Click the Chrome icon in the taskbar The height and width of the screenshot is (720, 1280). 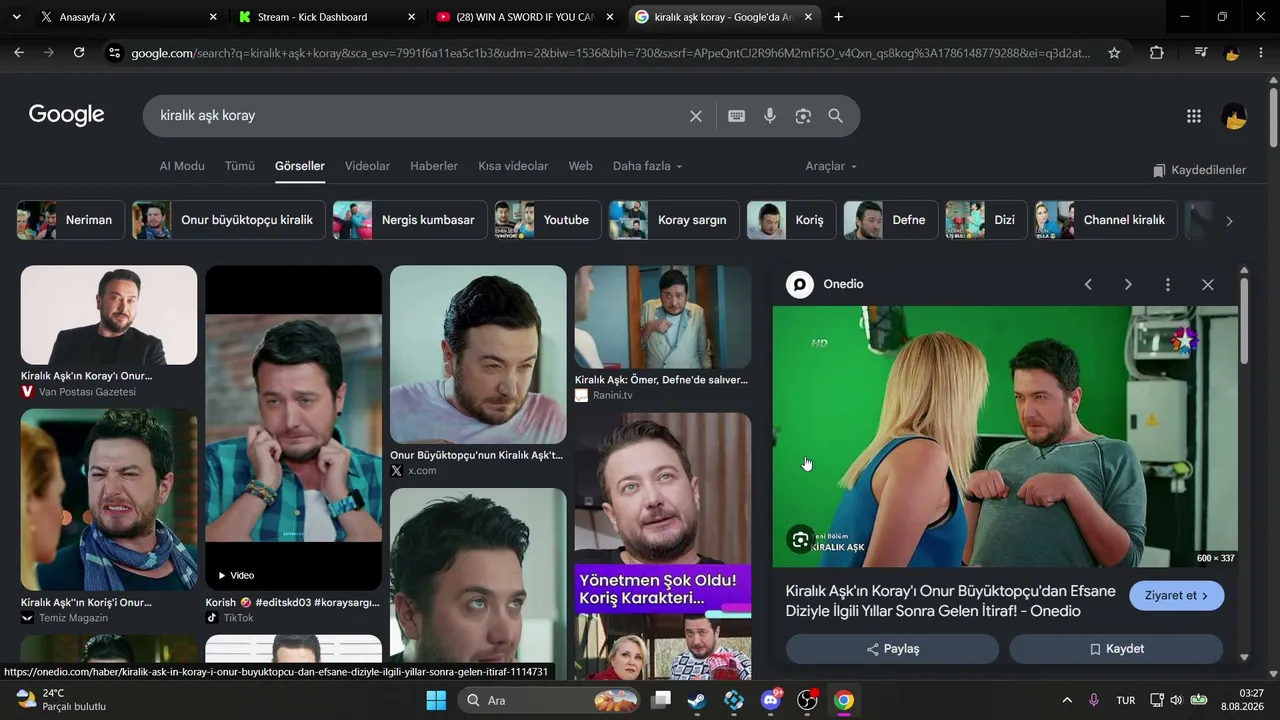[844, 700]
